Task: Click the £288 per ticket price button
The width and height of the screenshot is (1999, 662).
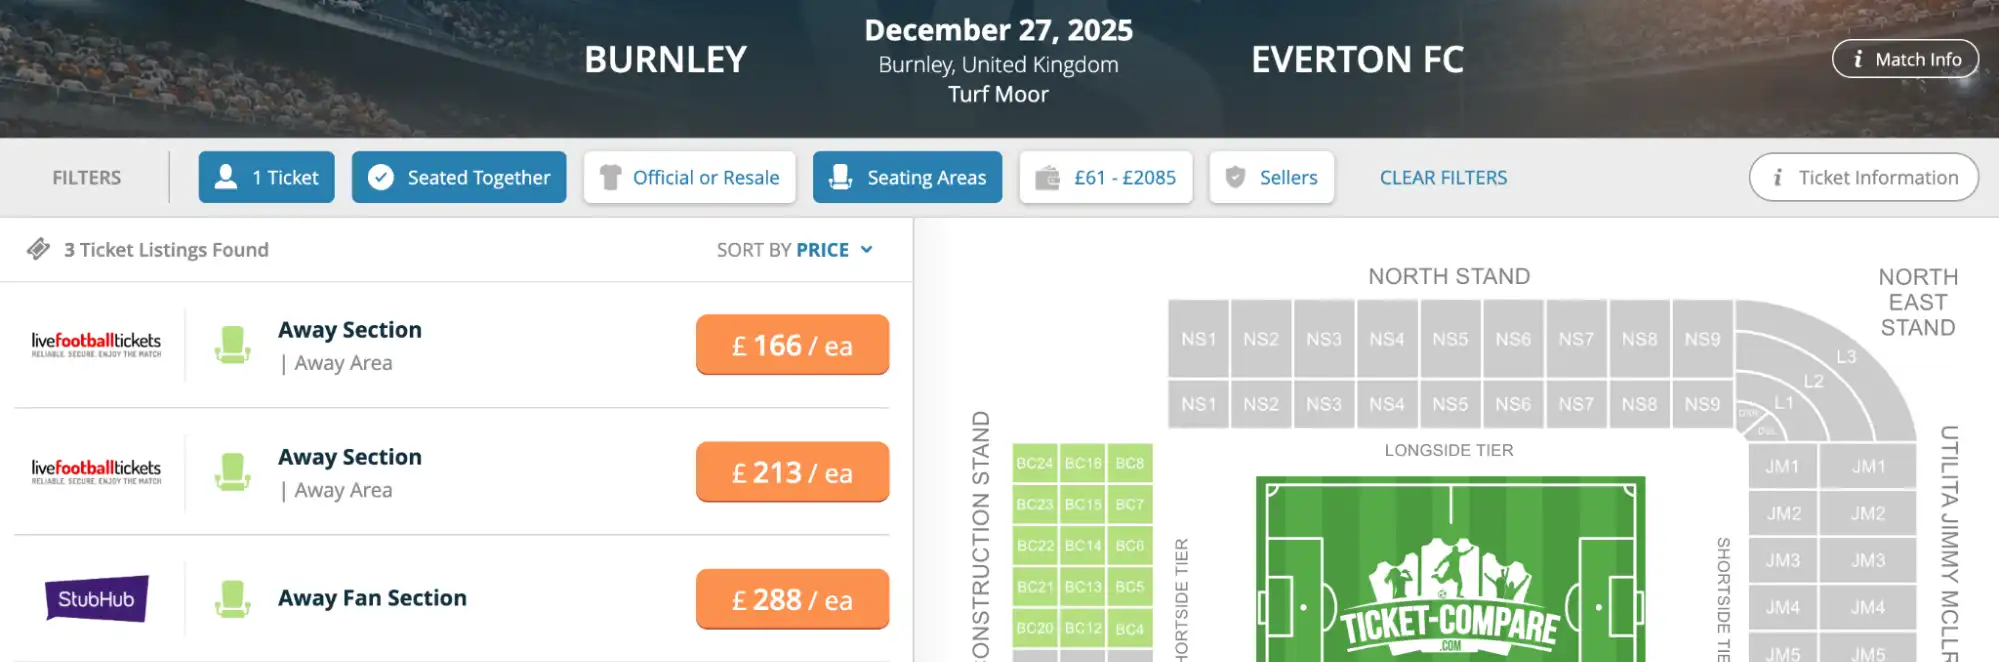Action: click(x=792, y=599)
